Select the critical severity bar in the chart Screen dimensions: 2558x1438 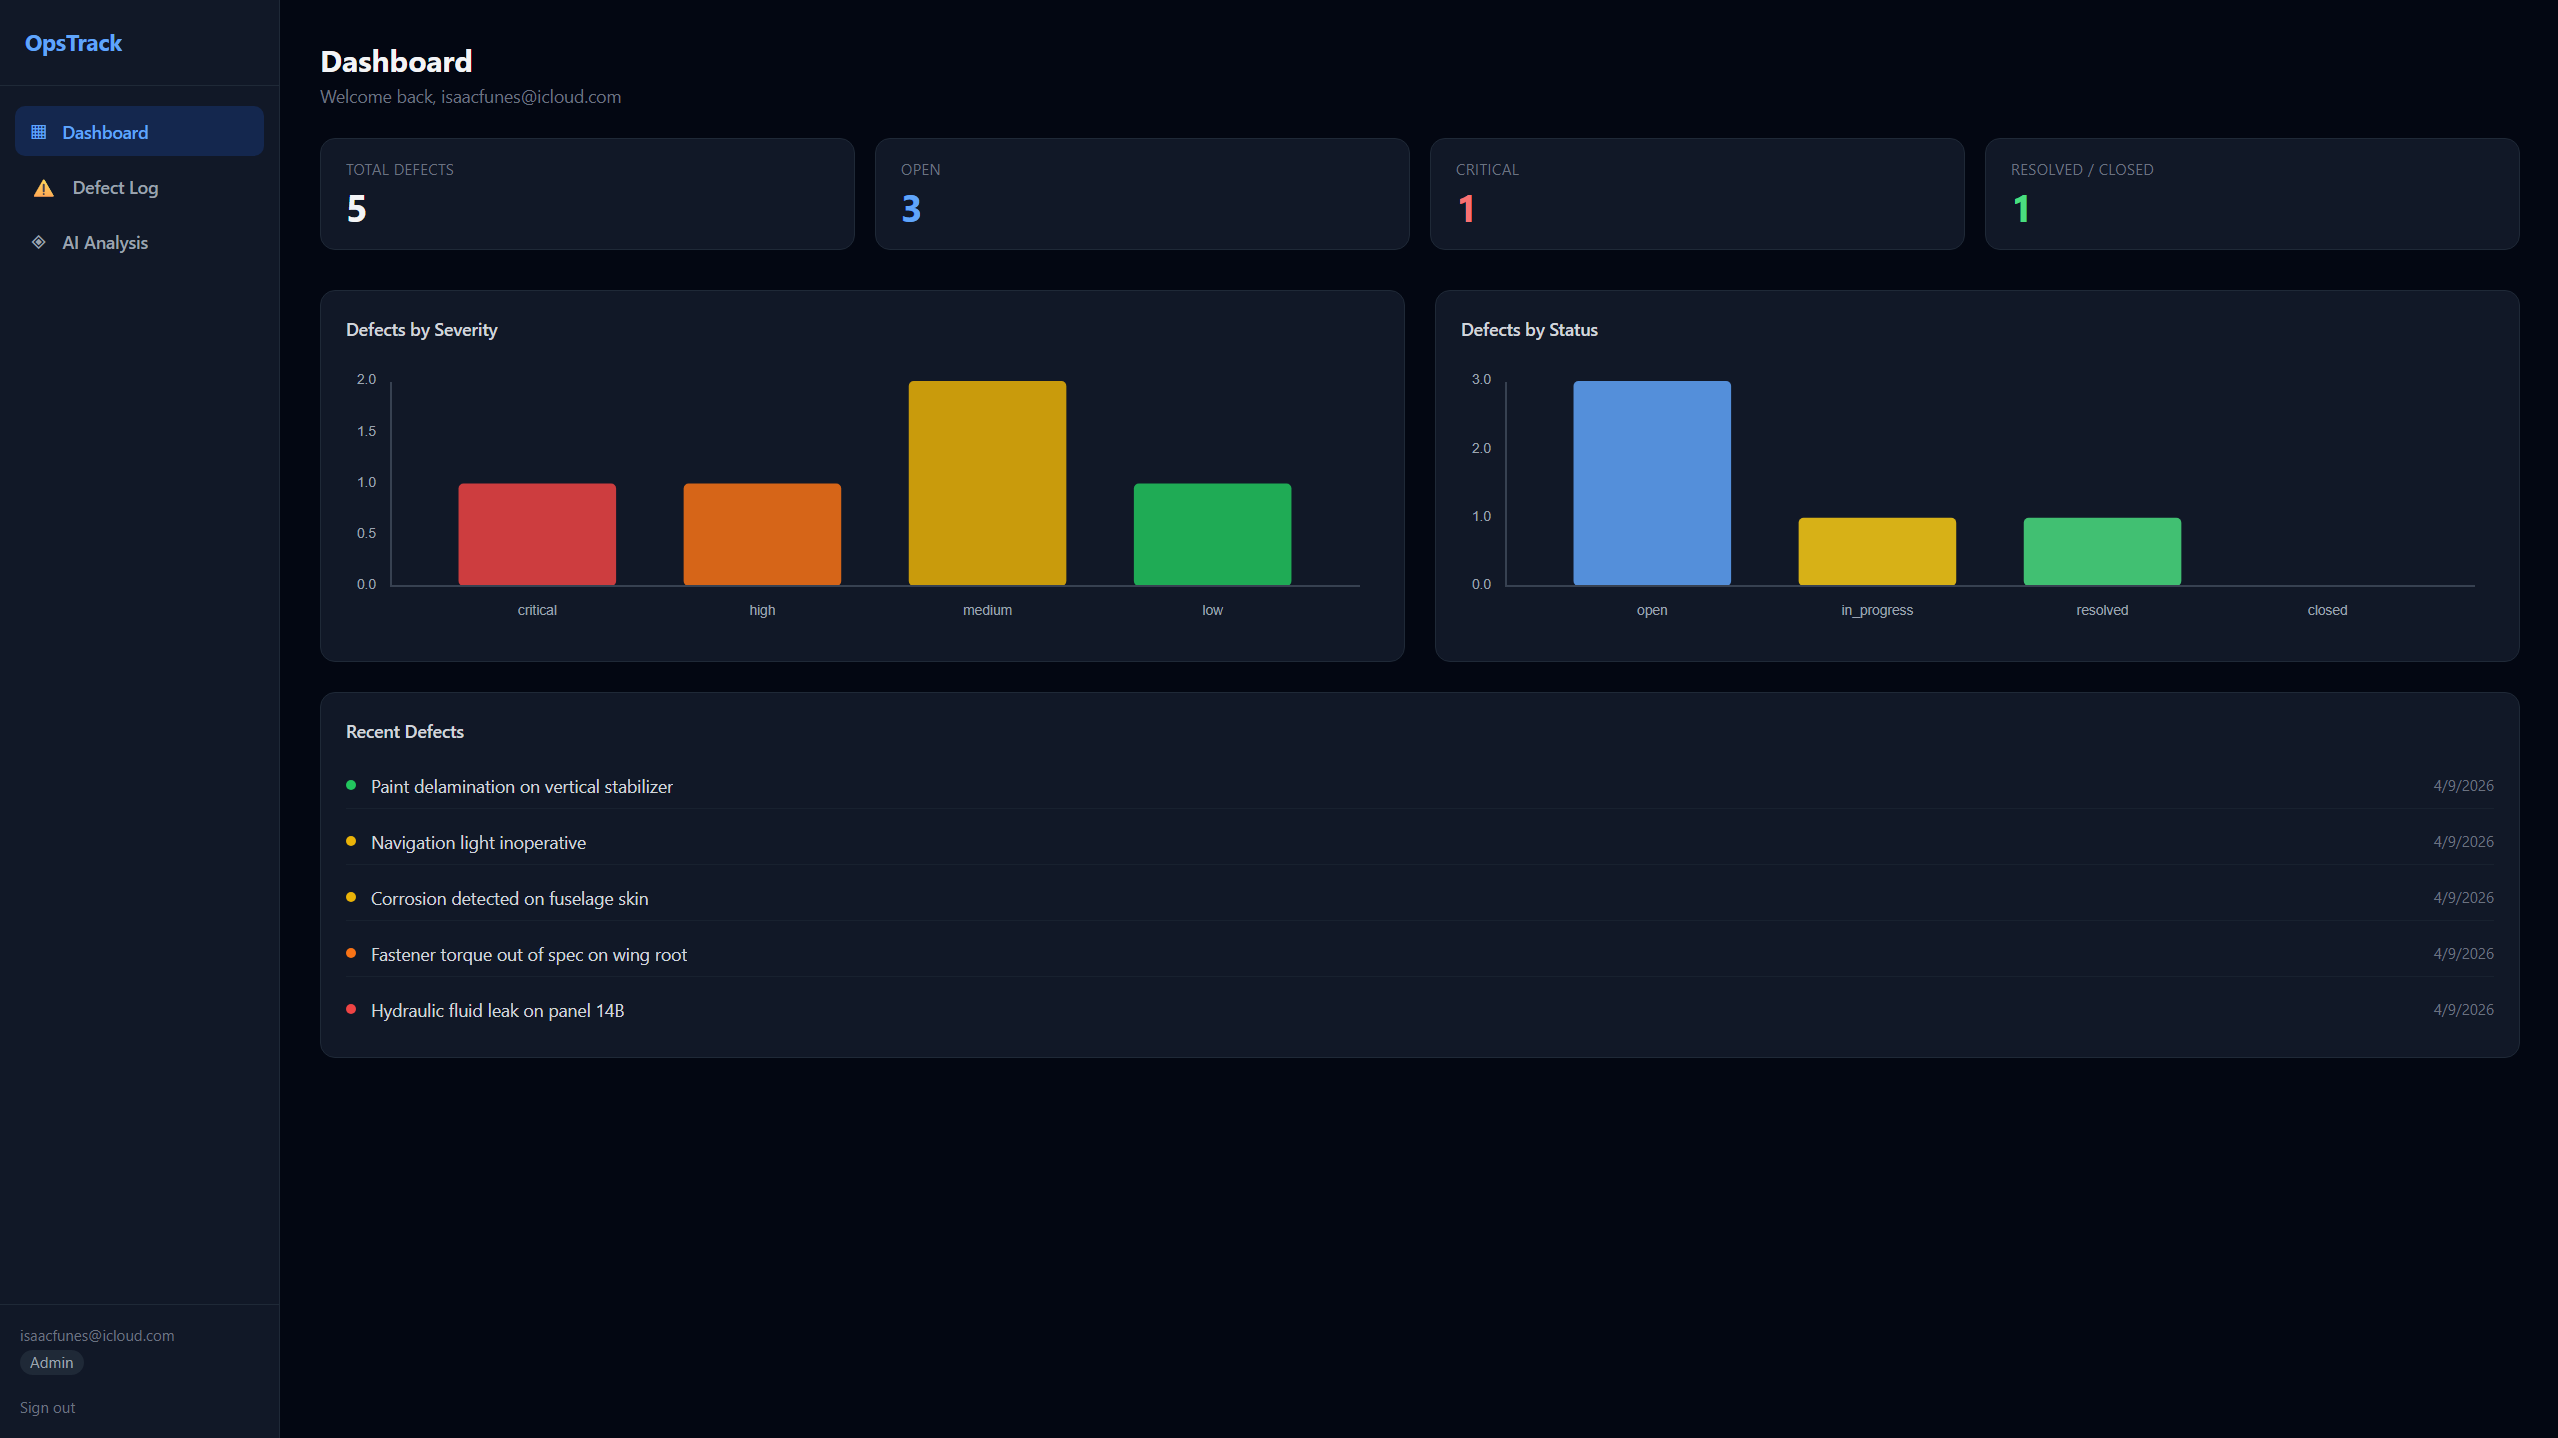536,533
